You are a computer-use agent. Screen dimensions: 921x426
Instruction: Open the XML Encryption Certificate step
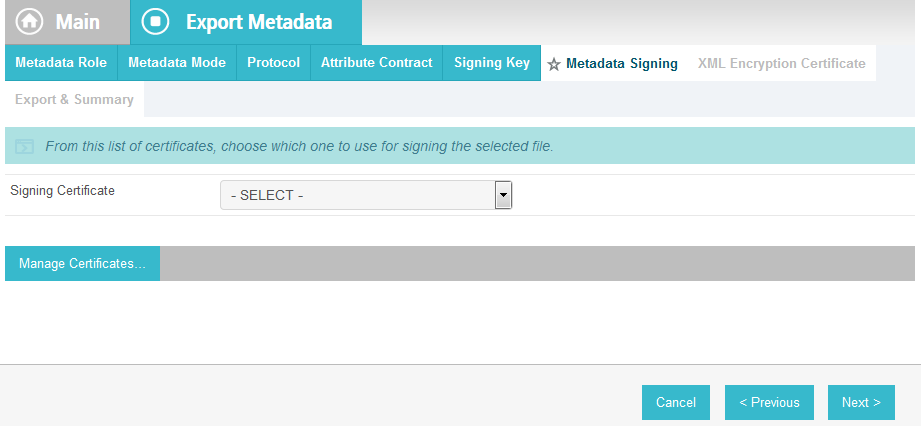coord(781,63)
